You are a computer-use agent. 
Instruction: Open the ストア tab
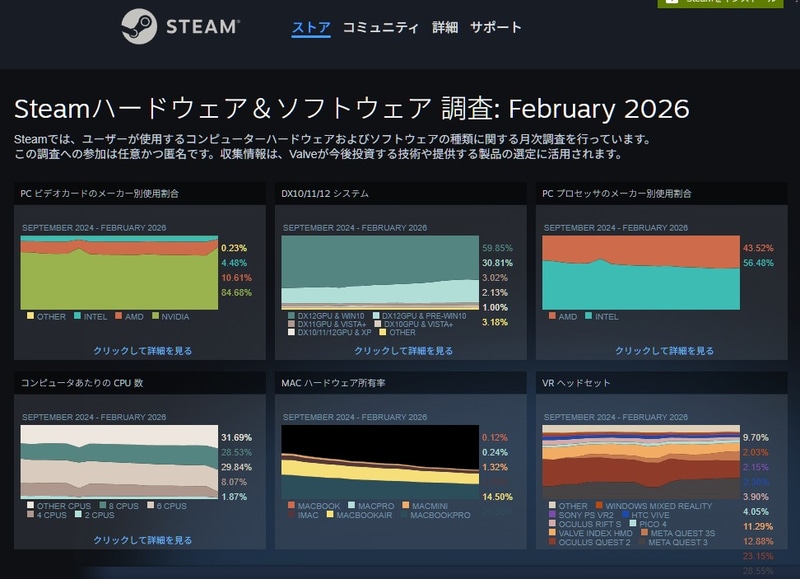311,27
